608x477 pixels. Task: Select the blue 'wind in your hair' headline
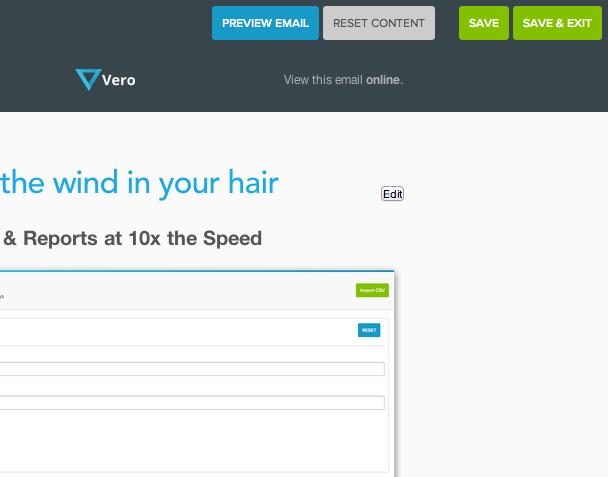139,183
